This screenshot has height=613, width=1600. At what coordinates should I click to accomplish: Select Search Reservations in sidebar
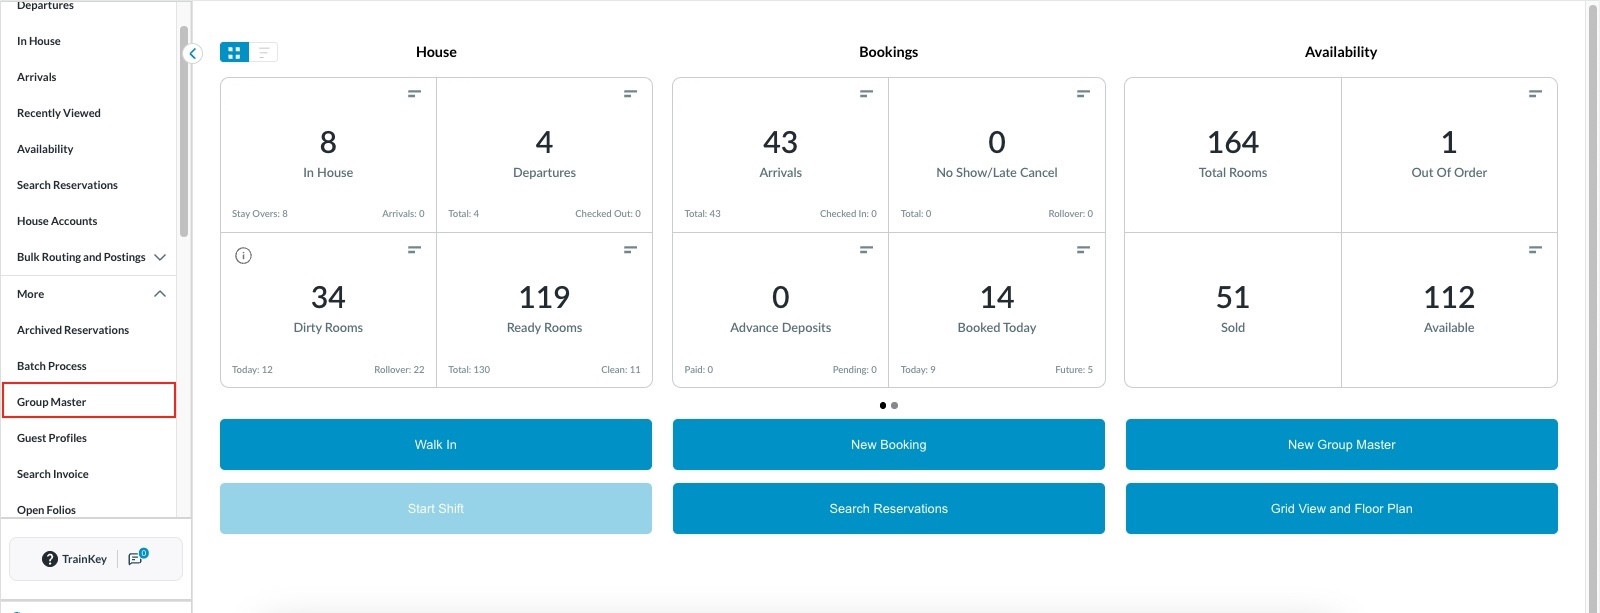tap(67, 185)
